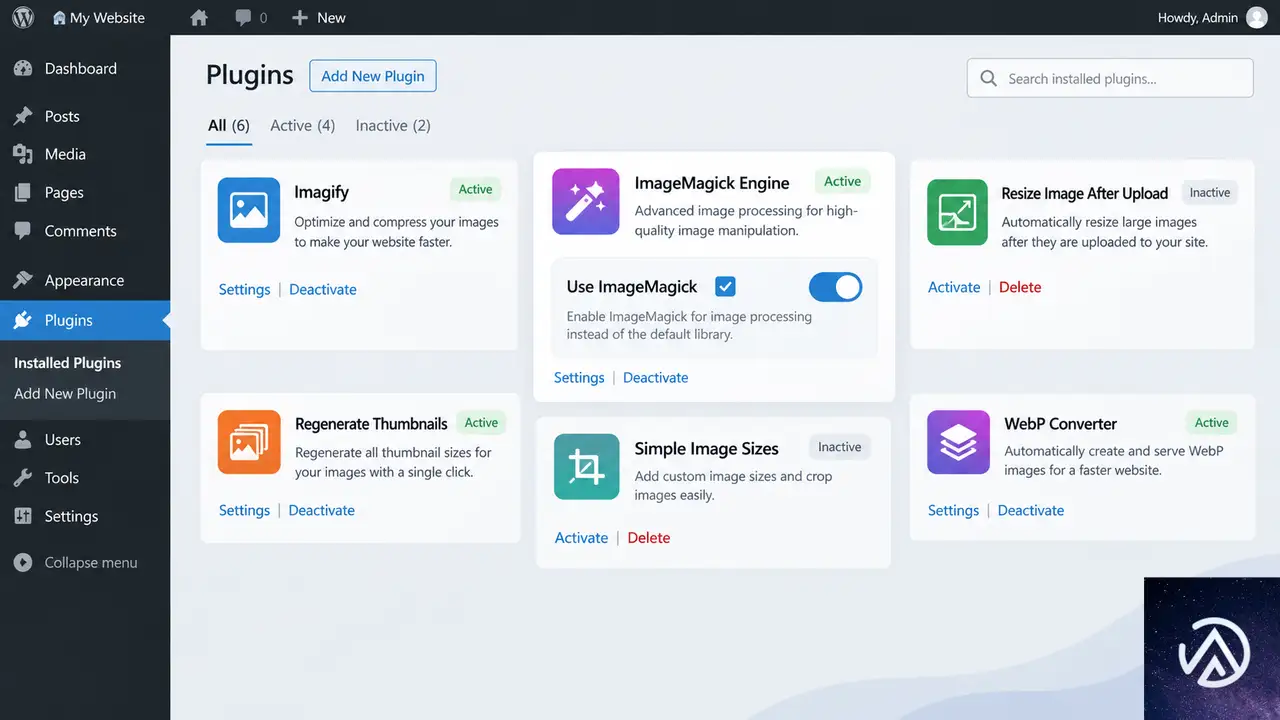The width and height of the screenshot is (1280, 720).
Task: Switch to the Active (4) tab
Action: (x=303, y=126)
